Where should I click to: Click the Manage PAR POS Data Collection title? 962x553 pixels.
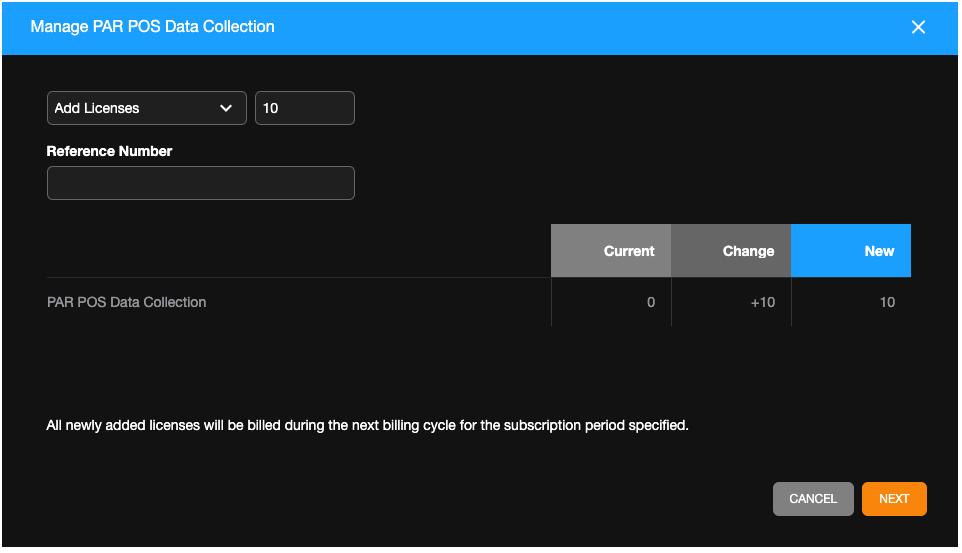click(152, 27)
